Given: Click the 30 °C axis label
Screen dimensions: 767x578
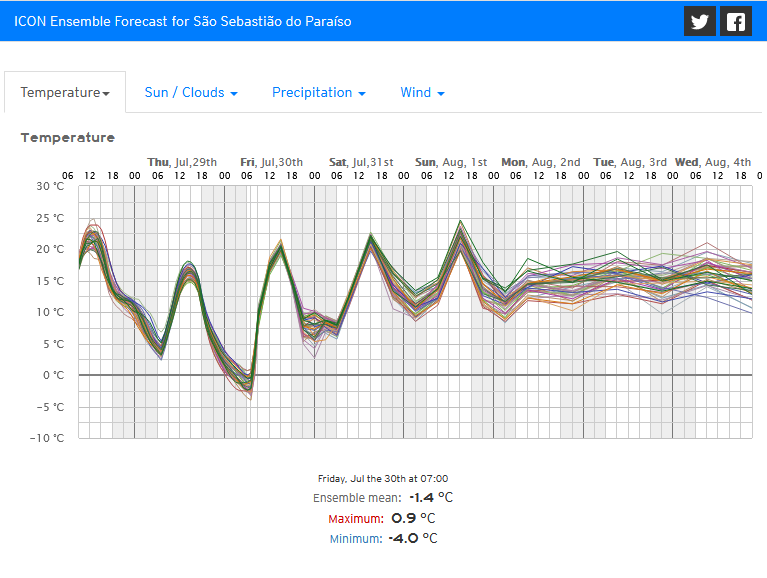Looking at the screenshot, I should point(50,186).
